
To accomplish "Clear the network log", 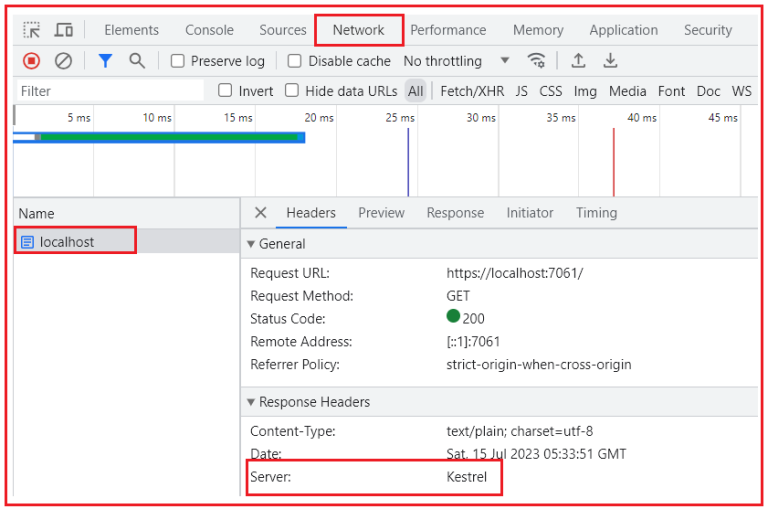I will pyautogui.click(x=63, y=61).
